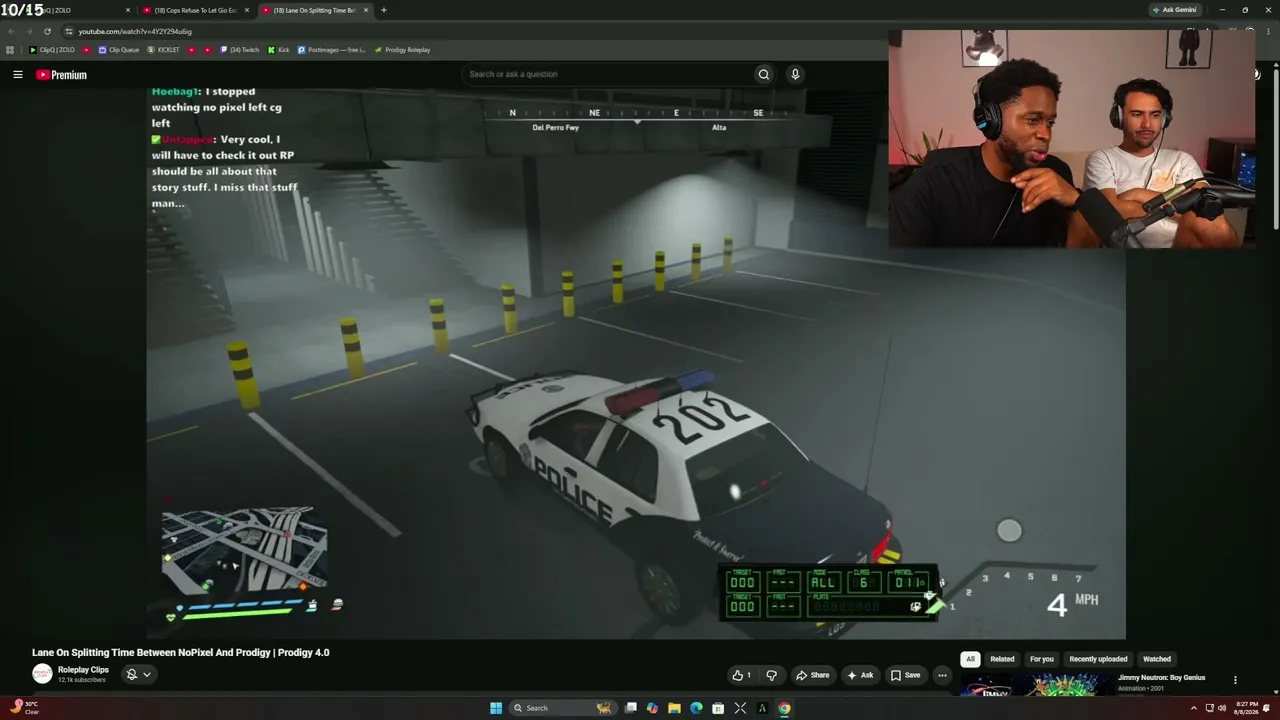Like the video with thumbs up
Image resolution: width=1280 pixels, height=720 pixels.
tap(741, 675)
